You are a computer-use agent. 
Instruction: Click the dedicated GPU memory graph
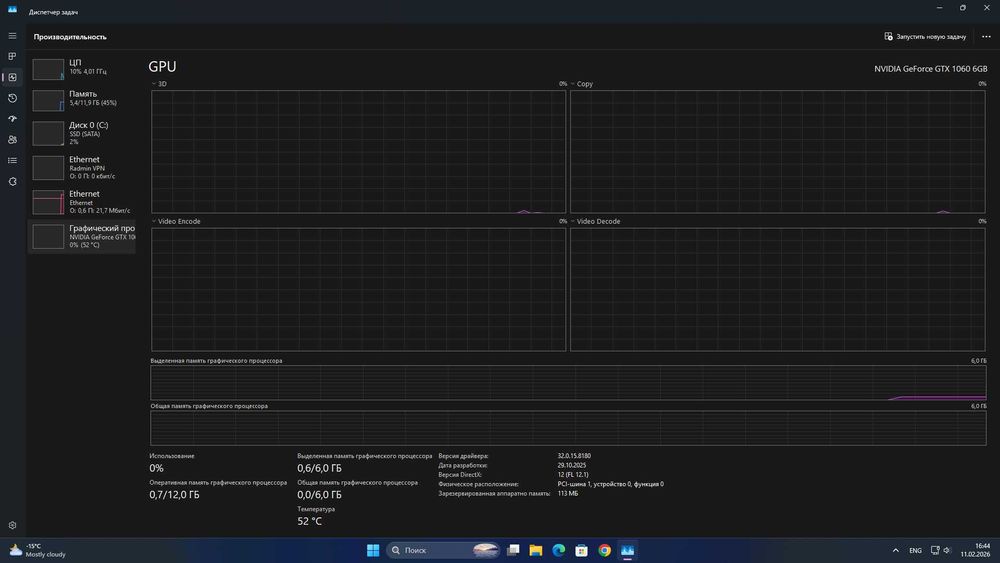pos(568,383)
